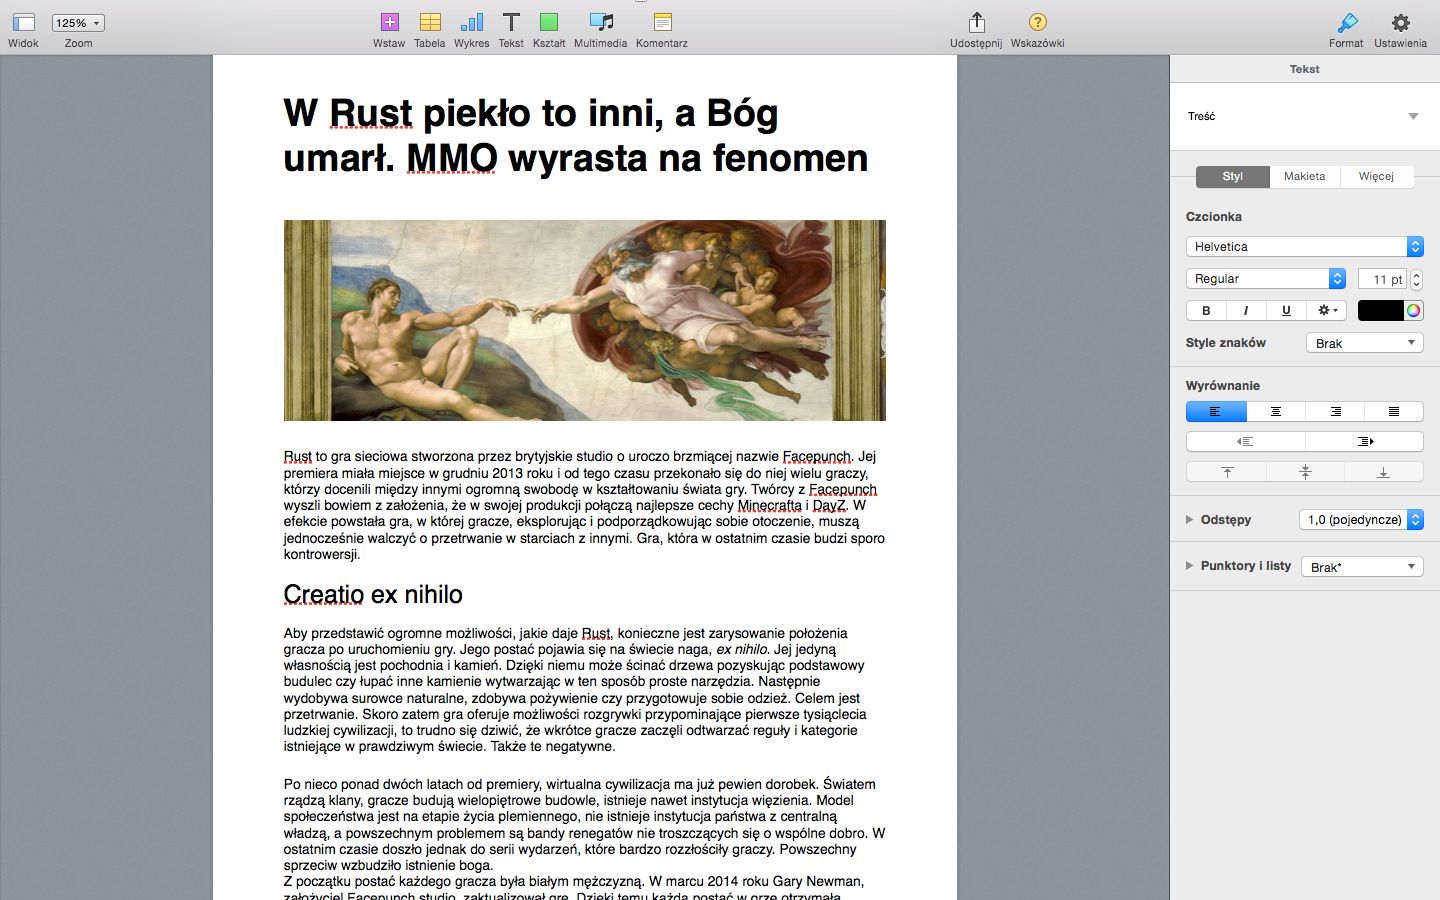Screen dimensions: 1440x900
Task: Click the black text color swatch
Action: (x=1380, y=311)
